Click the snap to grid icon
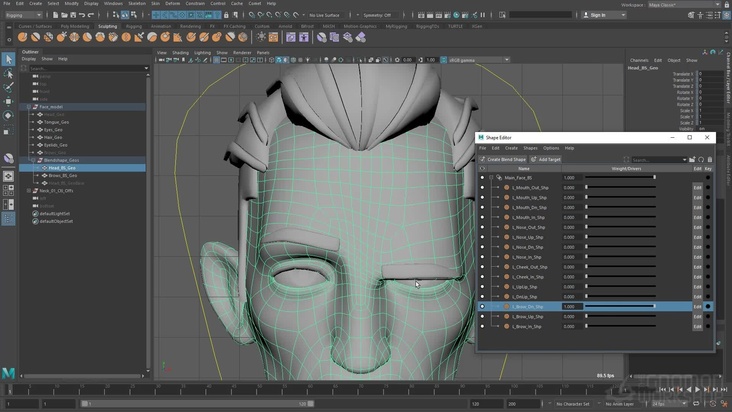The image size is (732, 412). pos(252,15)
